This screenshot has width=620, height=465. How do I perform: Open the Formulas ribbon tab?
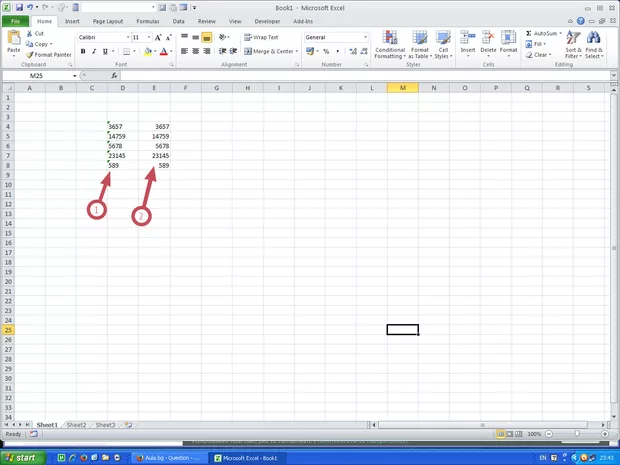pyautogui.click(x=145, y=20)
